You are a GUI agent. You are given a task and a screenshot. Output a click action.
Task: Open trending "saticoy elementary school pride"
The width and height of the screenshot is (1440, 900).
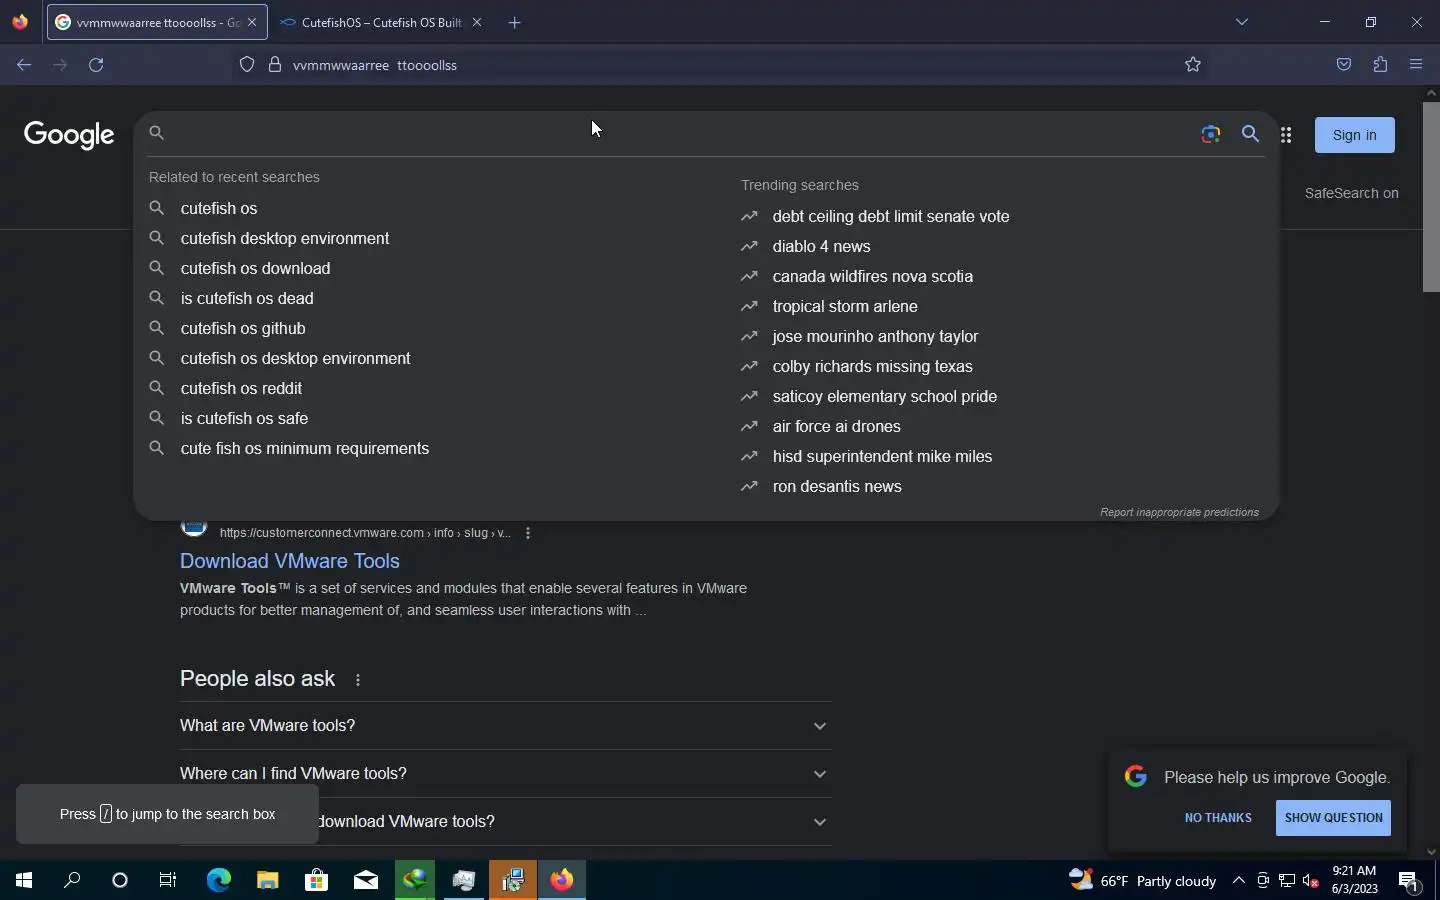[x=885, y=396]
